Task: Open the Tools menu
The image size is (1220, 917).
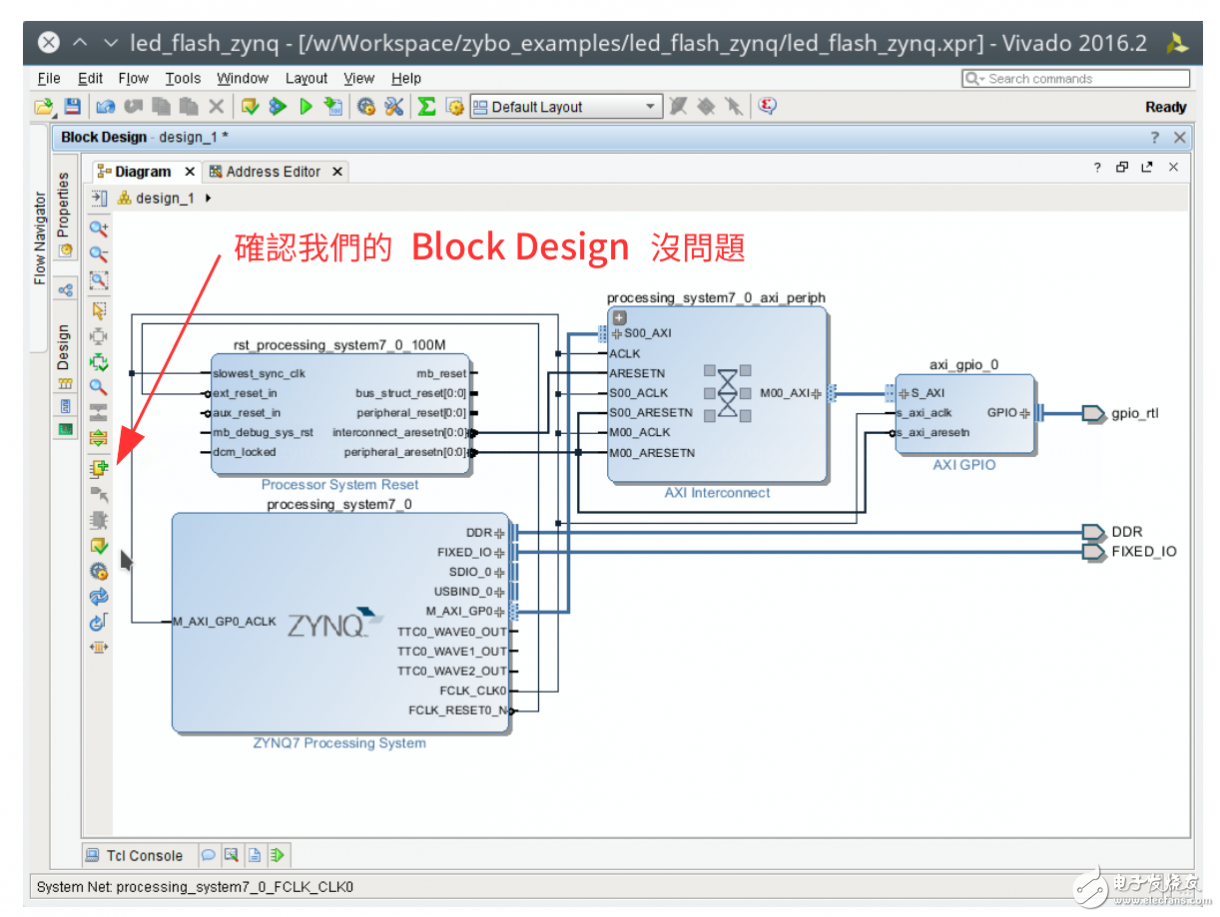Action: (183, 78)
